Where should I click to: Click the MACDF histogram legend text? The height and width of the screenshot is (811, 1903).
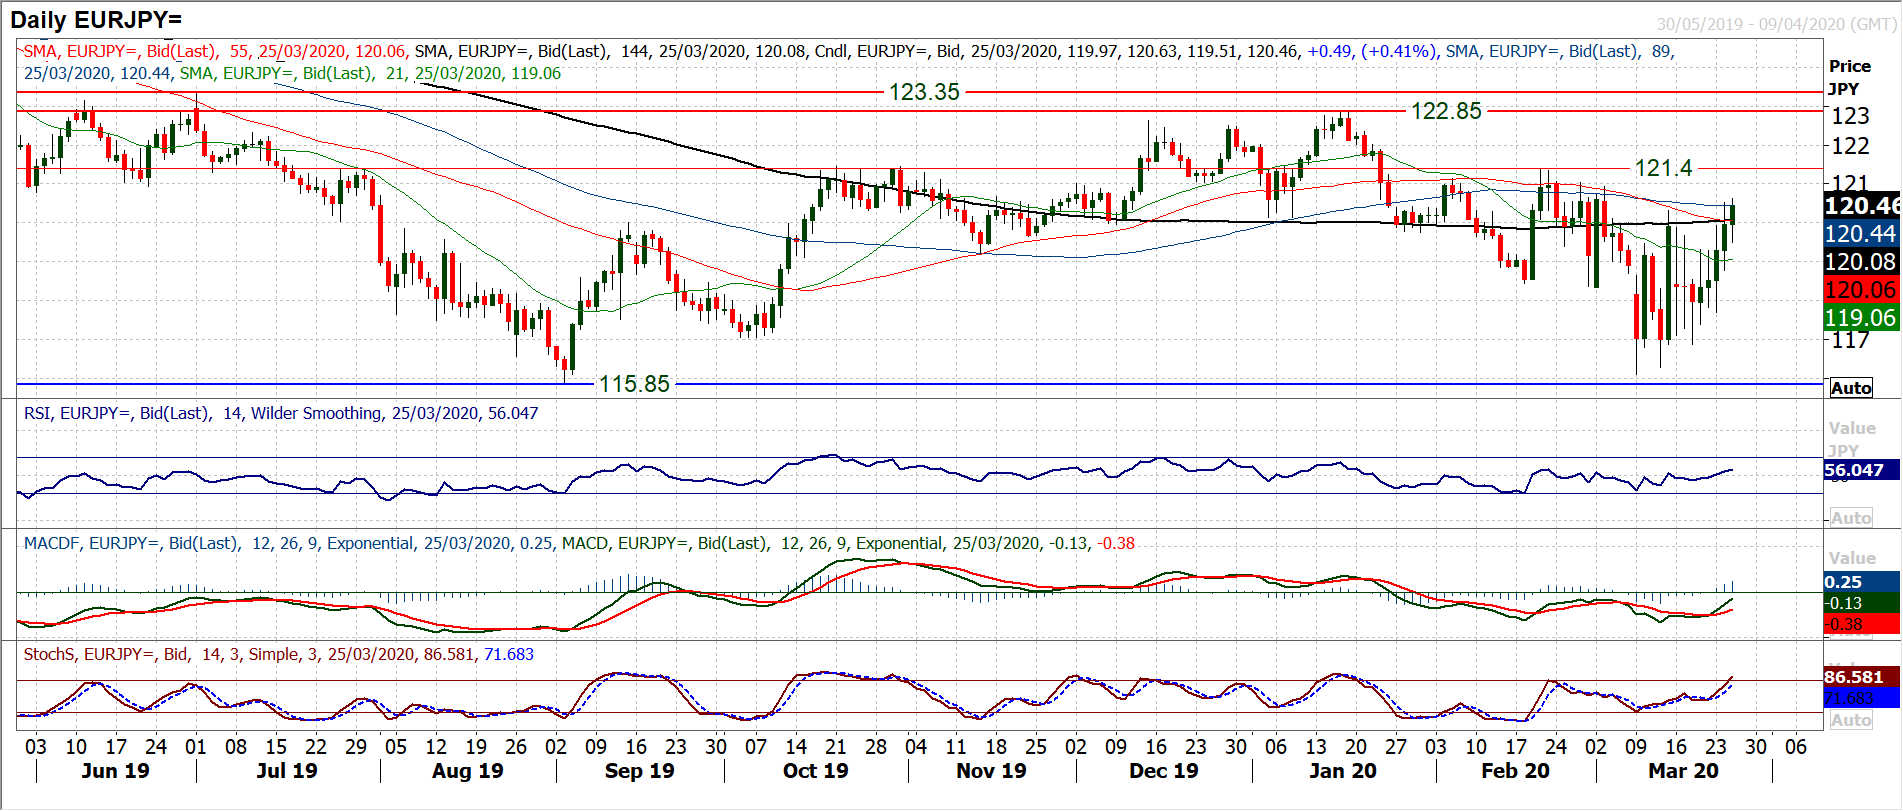pos(288,543)
